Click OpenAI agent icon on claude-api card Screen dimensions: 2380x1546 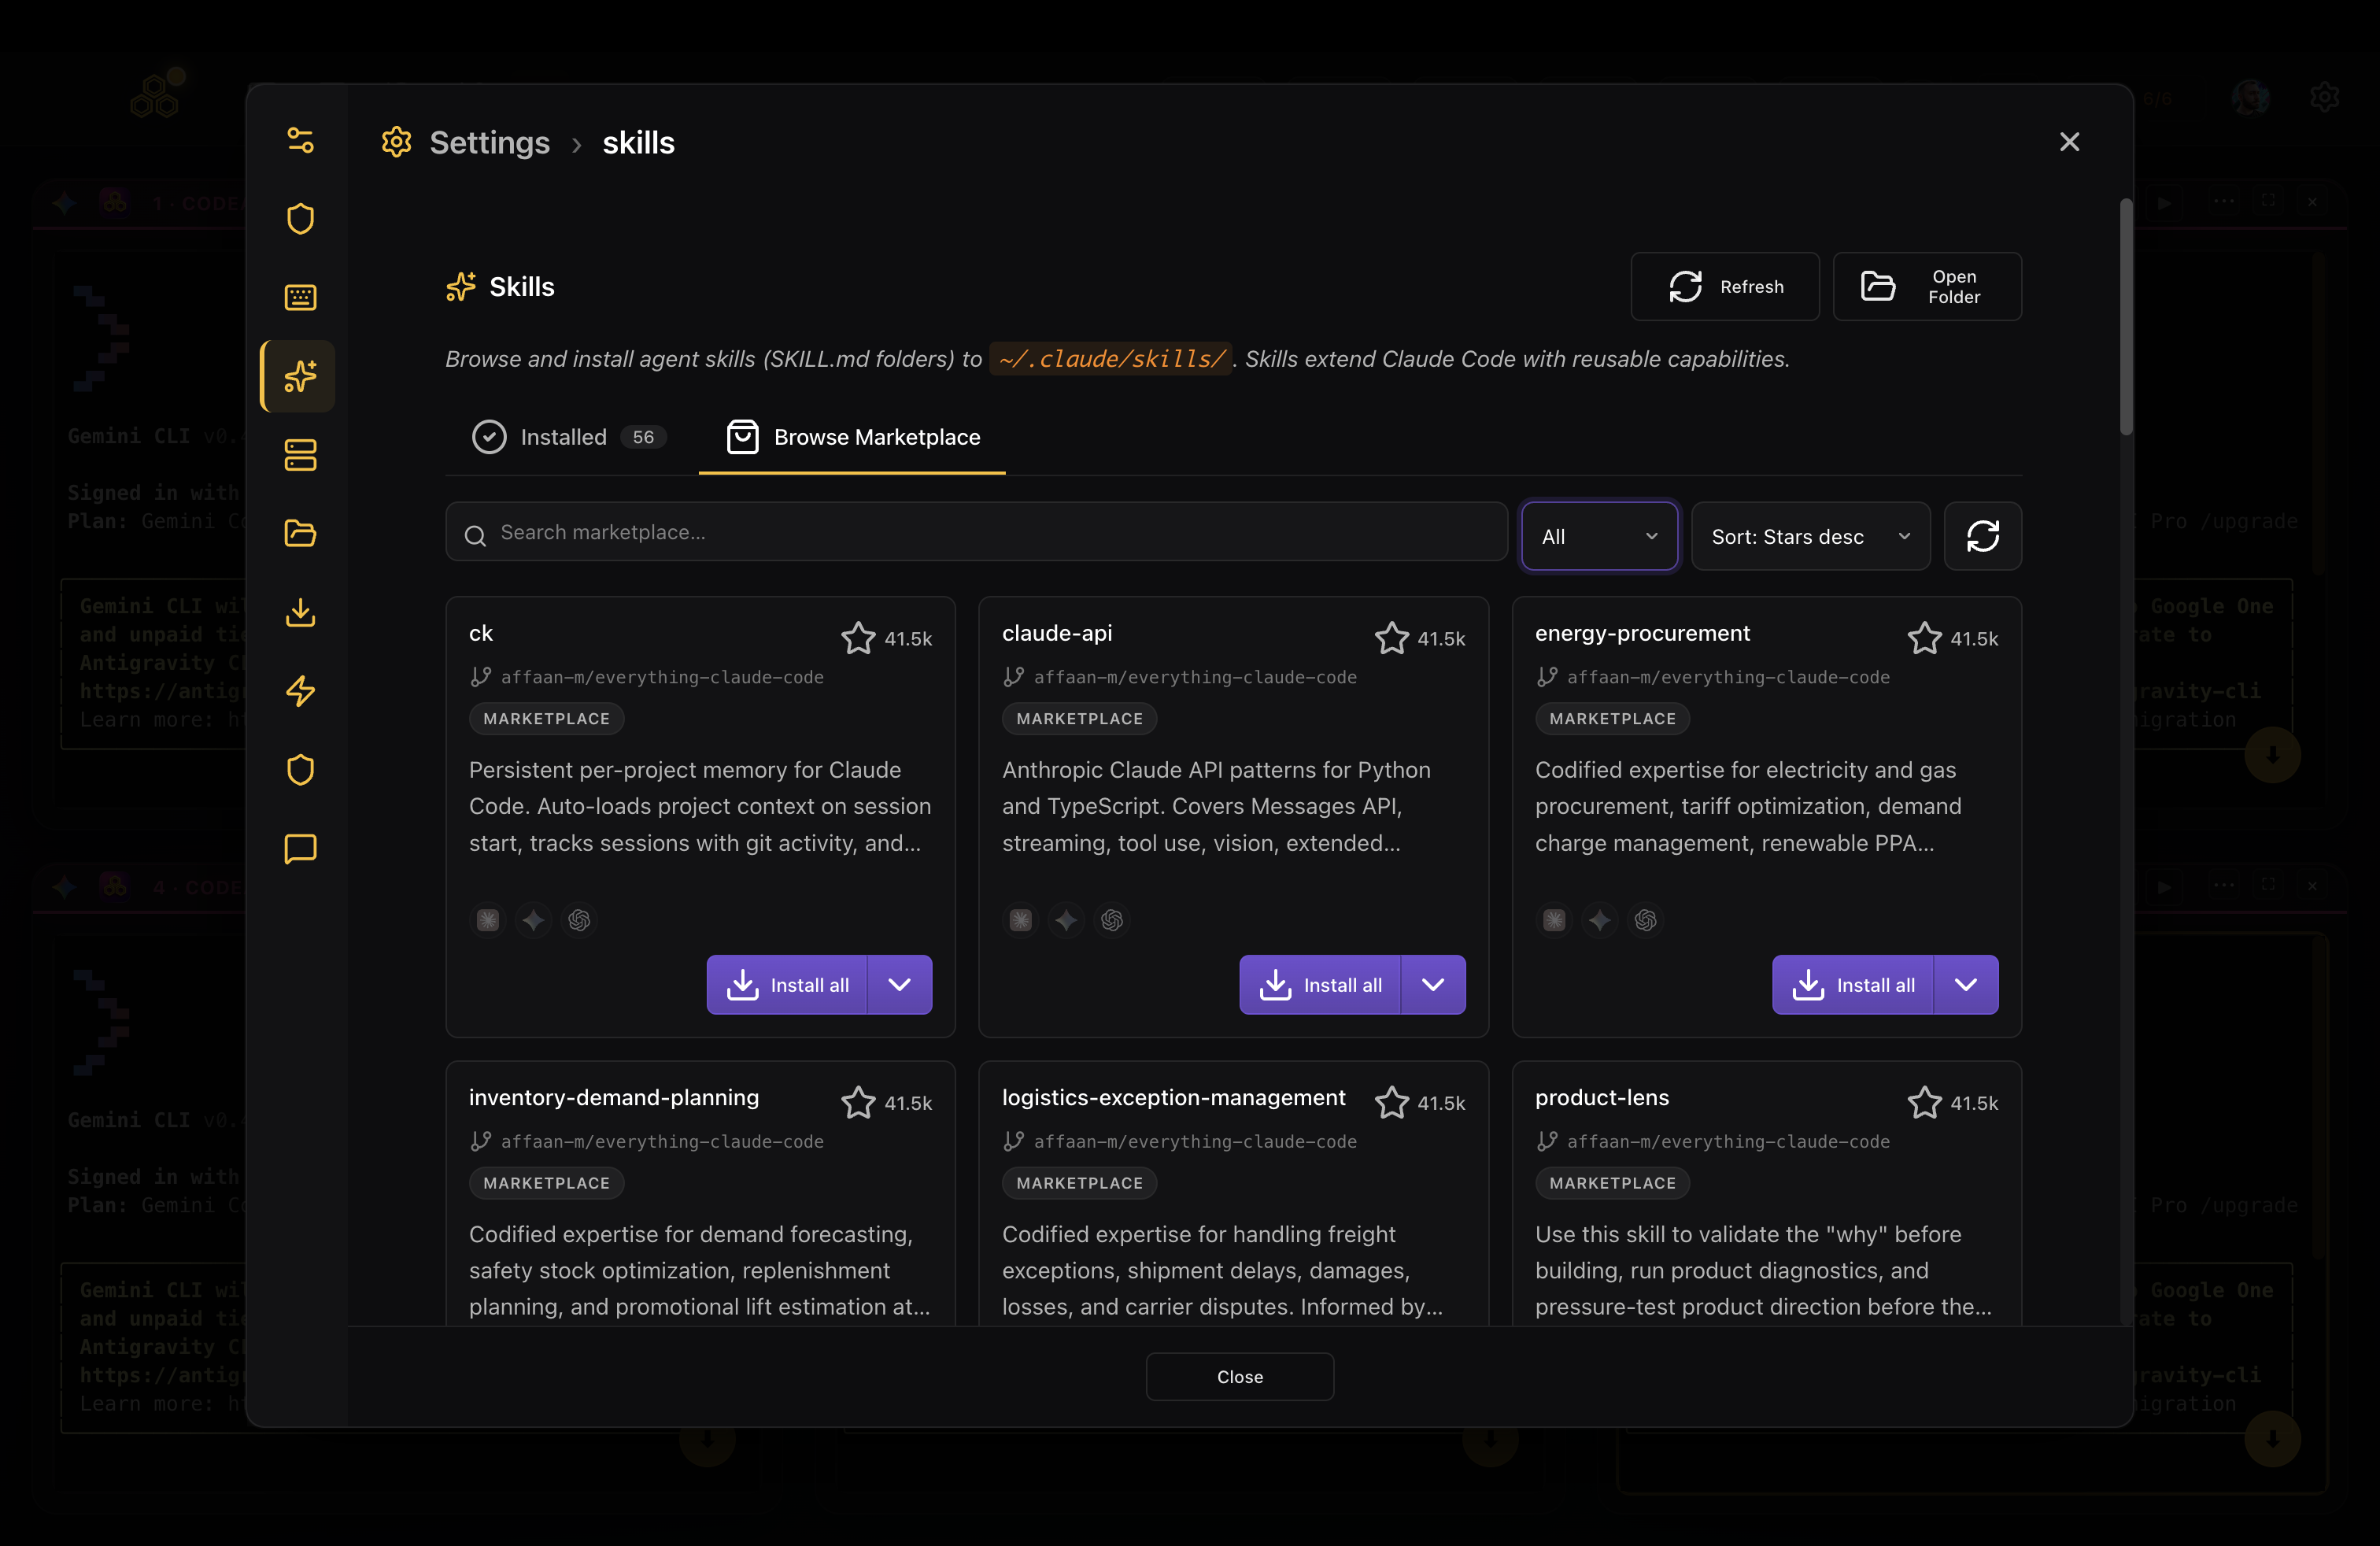(1112, 920)
